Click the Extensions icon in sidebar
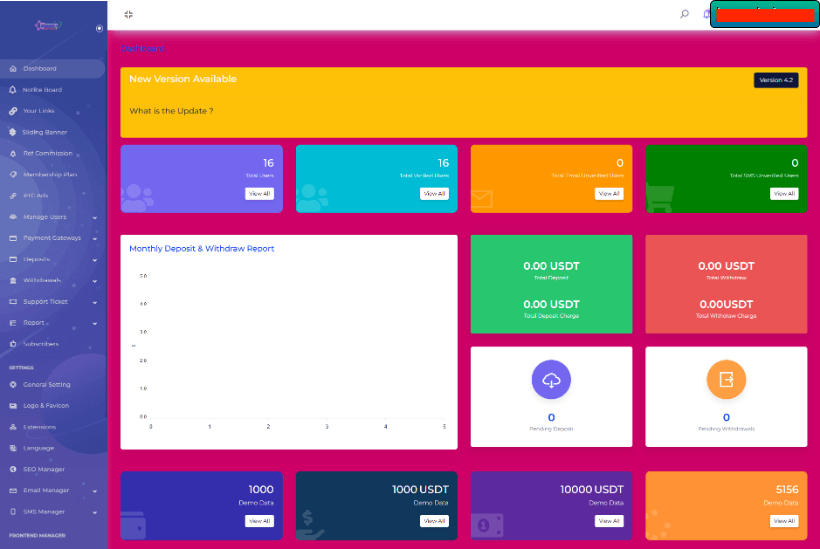 12,427
